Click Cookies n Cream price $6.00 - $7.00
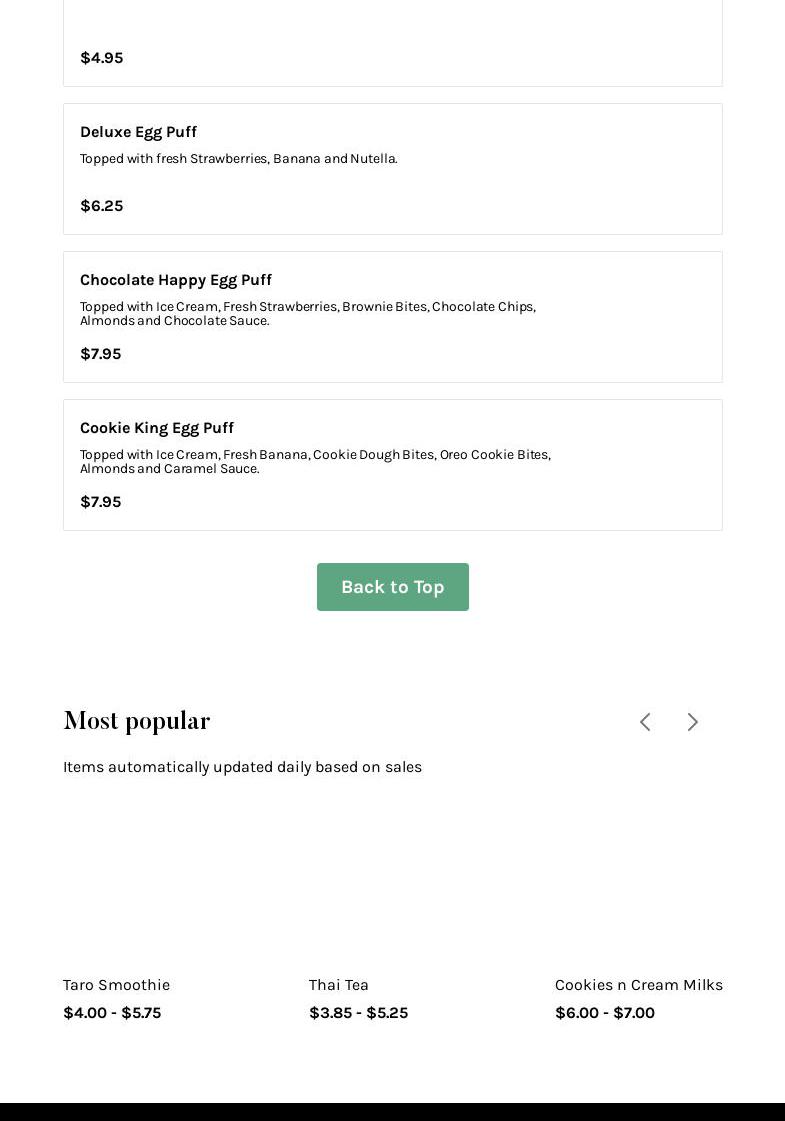This screenshot has height=1121, width=785. pos(605,1013)
